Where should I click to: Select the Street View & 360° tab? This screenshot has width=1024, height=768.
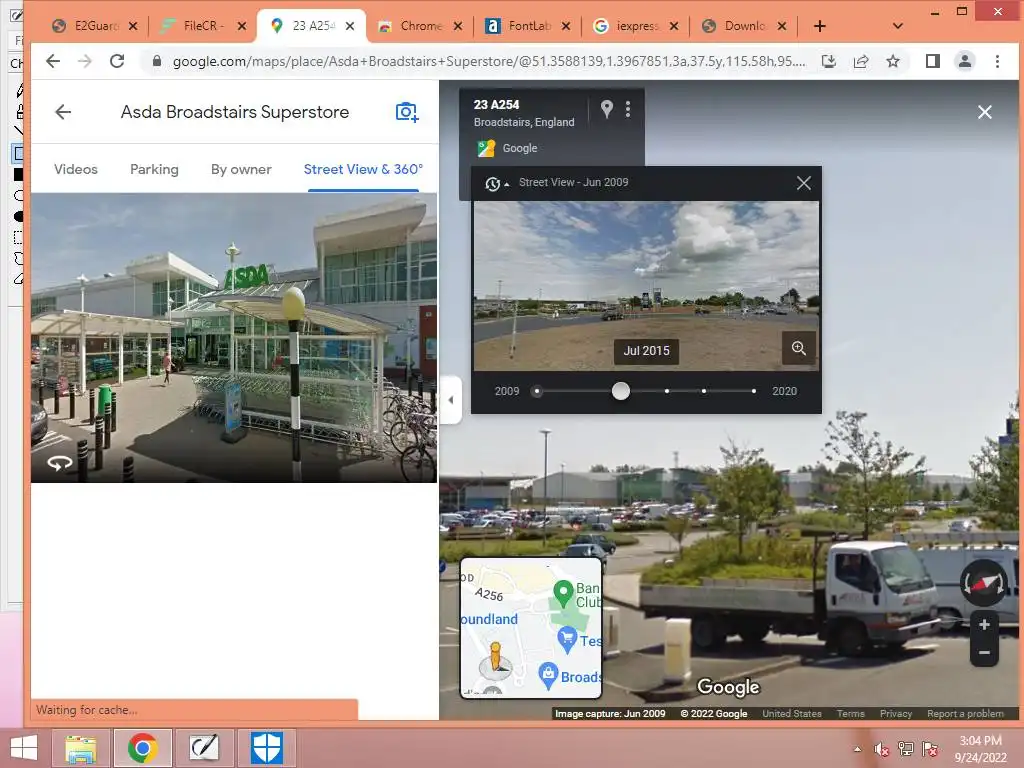click(363, 169)
